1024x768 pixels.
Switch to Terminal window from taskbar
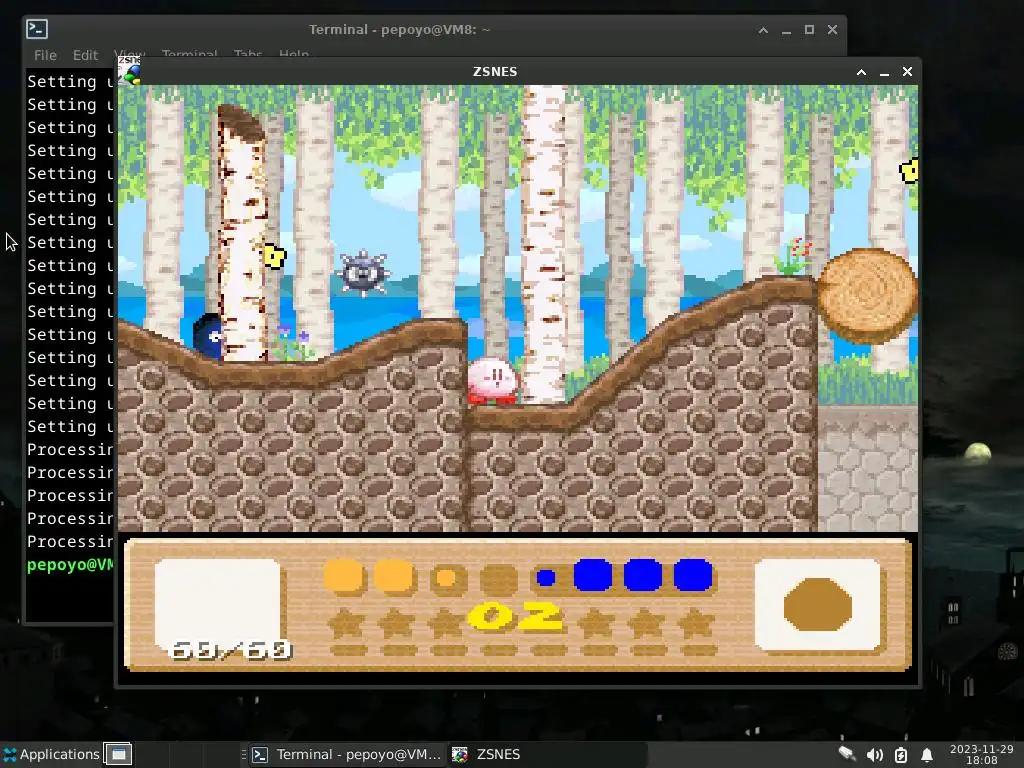point(347,754)
